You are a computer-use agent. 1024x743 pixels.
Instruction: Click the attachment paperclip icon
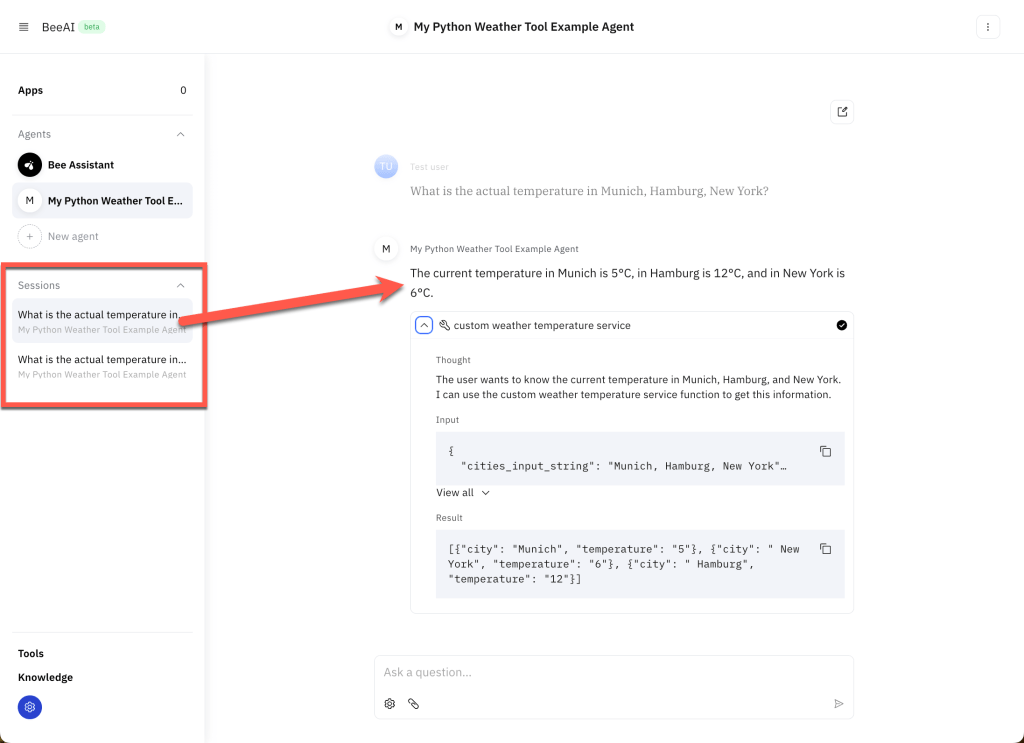pyautogui.click(x=414, y=704)
